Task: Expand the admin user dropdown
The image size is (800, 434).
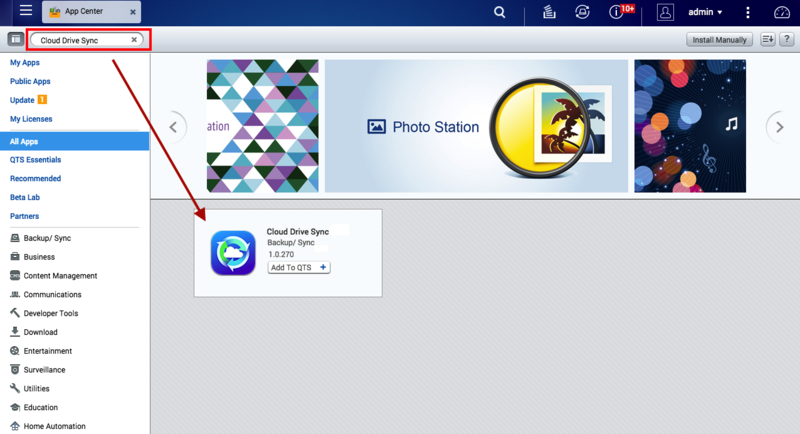Action: 705,12
